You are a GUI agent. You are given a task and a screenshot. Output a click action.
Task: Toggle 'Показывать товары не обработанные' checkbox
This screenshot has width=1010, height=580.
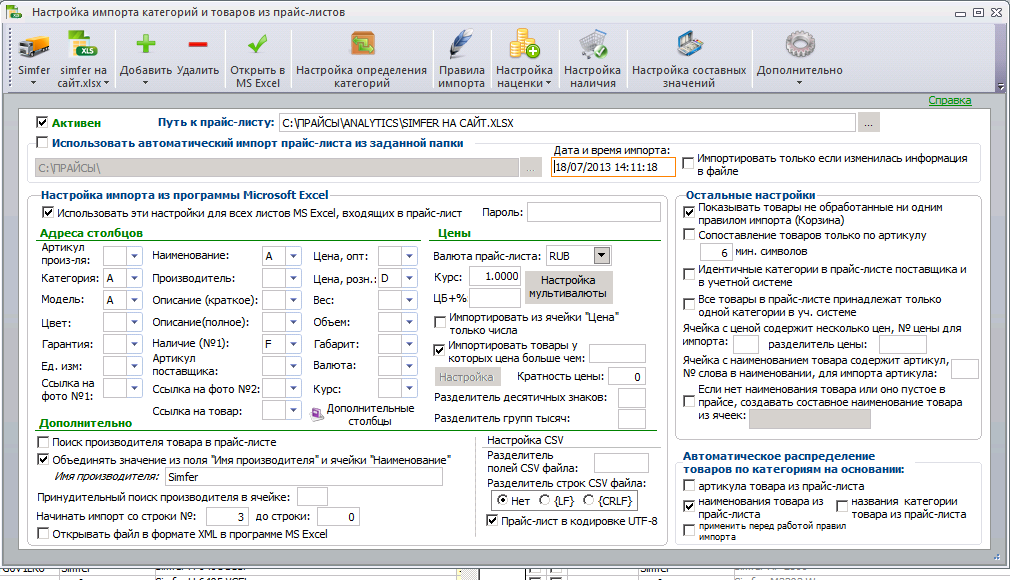point(689,212)
